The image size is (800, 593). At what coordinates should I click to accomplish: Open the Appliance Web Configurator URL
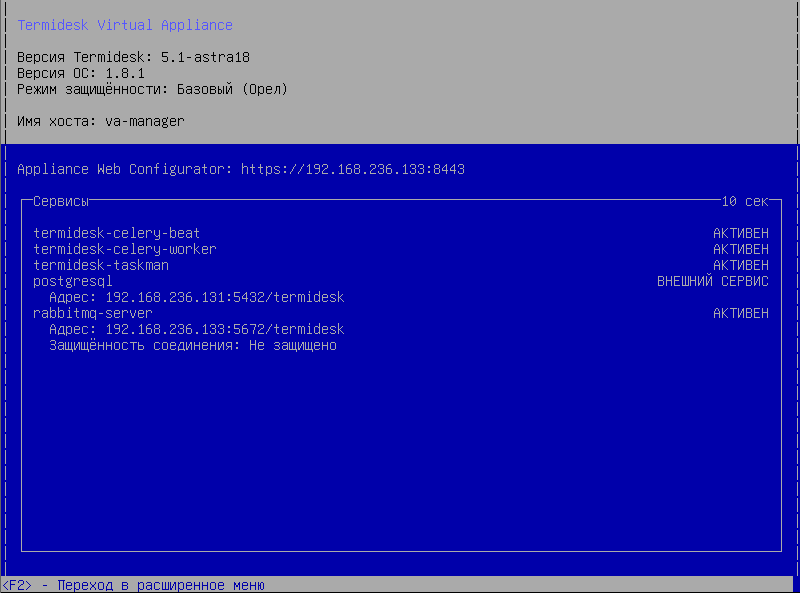[x=352, y=169]
